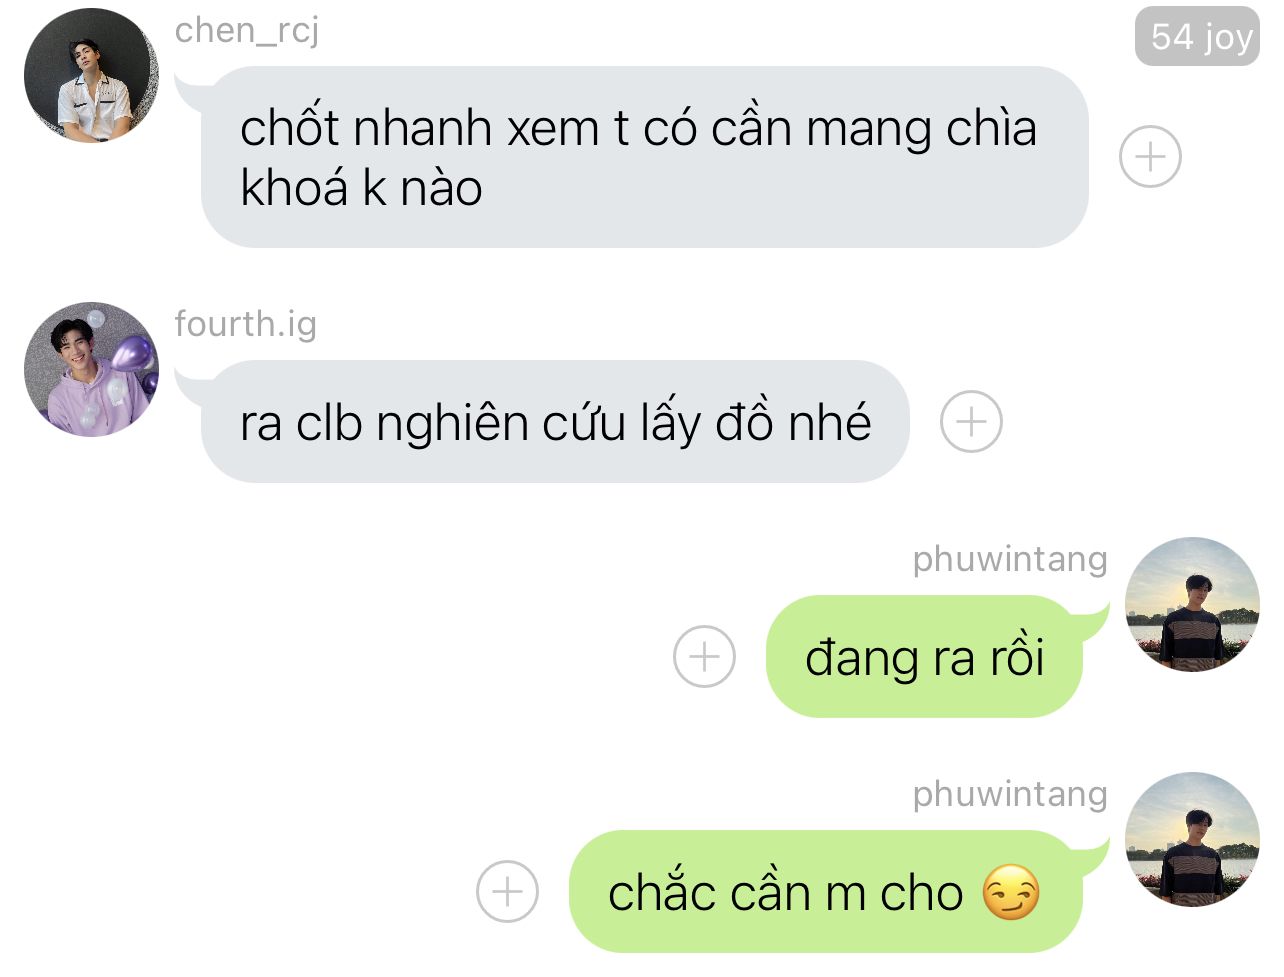
Task: Select the 'ra clb nghiên cứu lấy đồ nhé' bubble
Action: [554, 421]
